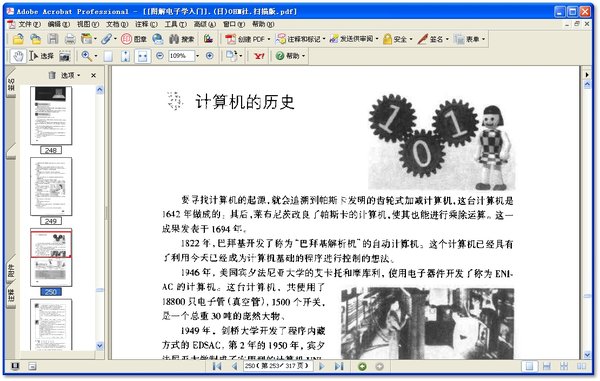600x381 pixels.
Task: Click the page number input field
Action: (x=278, y=366)
